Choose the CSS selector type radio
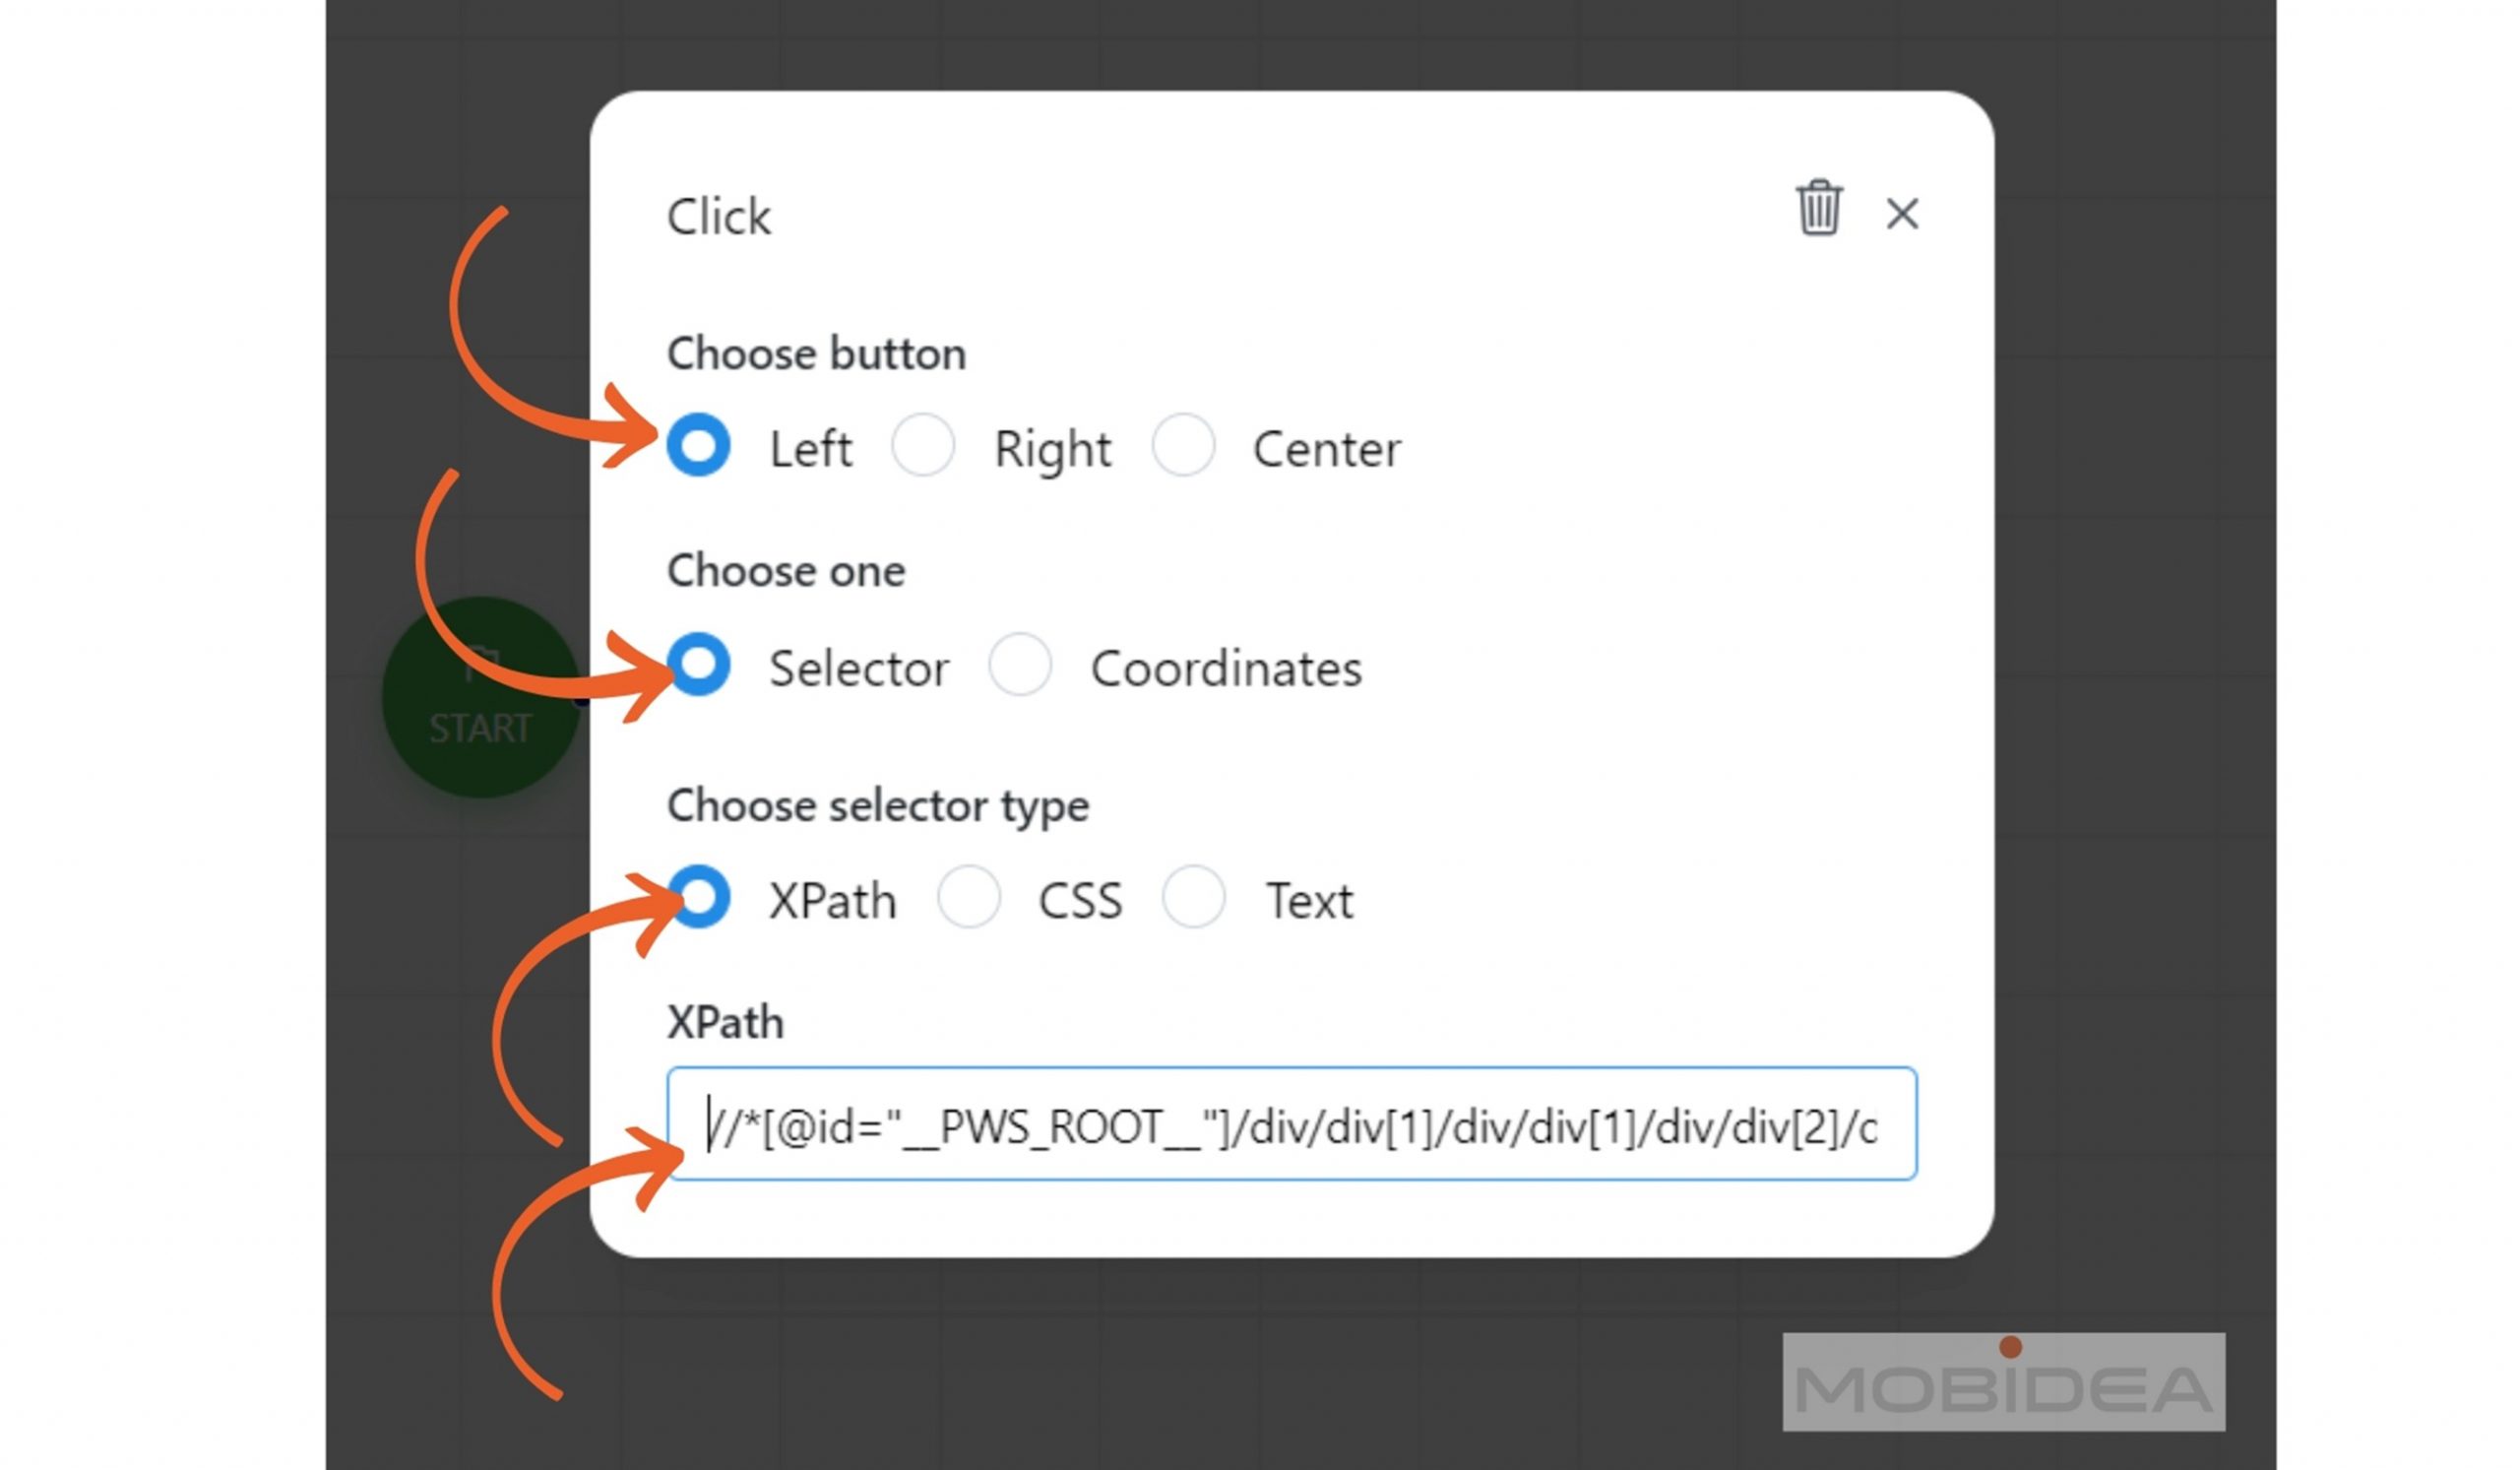2520x1470 pixels. click(x=968, y=896)
